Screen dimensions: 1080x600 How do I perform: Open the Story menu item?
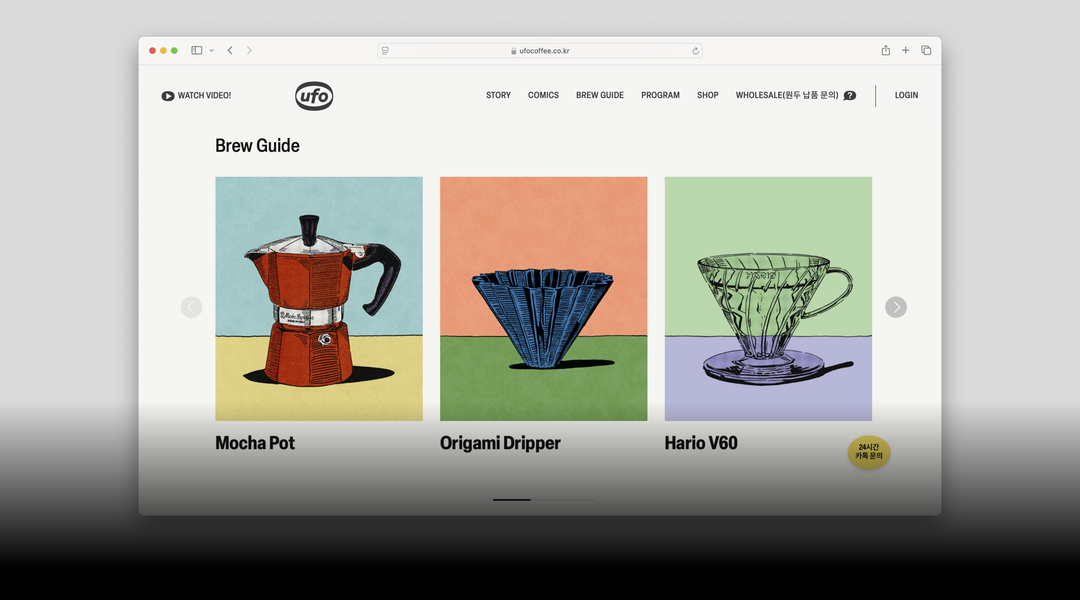click(498, 95)
